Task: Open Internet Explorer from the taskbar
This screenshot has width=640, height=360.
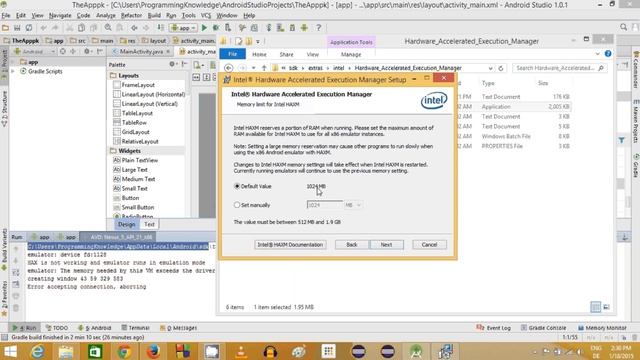Action: [38, 351]
